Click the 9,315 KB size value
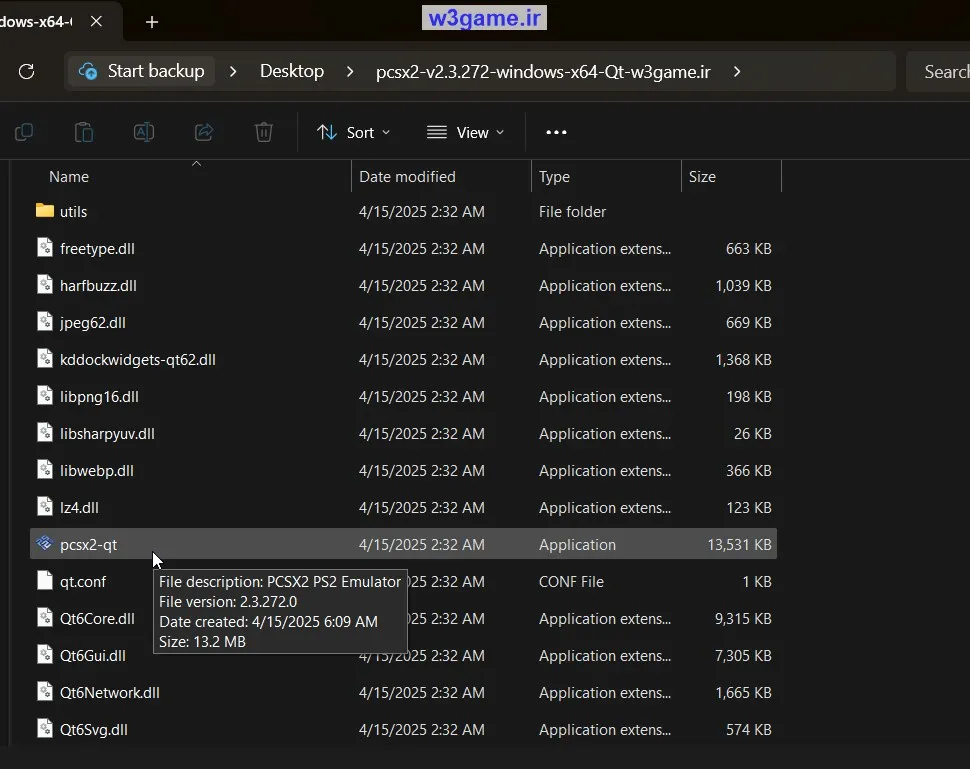 point(743,619)
